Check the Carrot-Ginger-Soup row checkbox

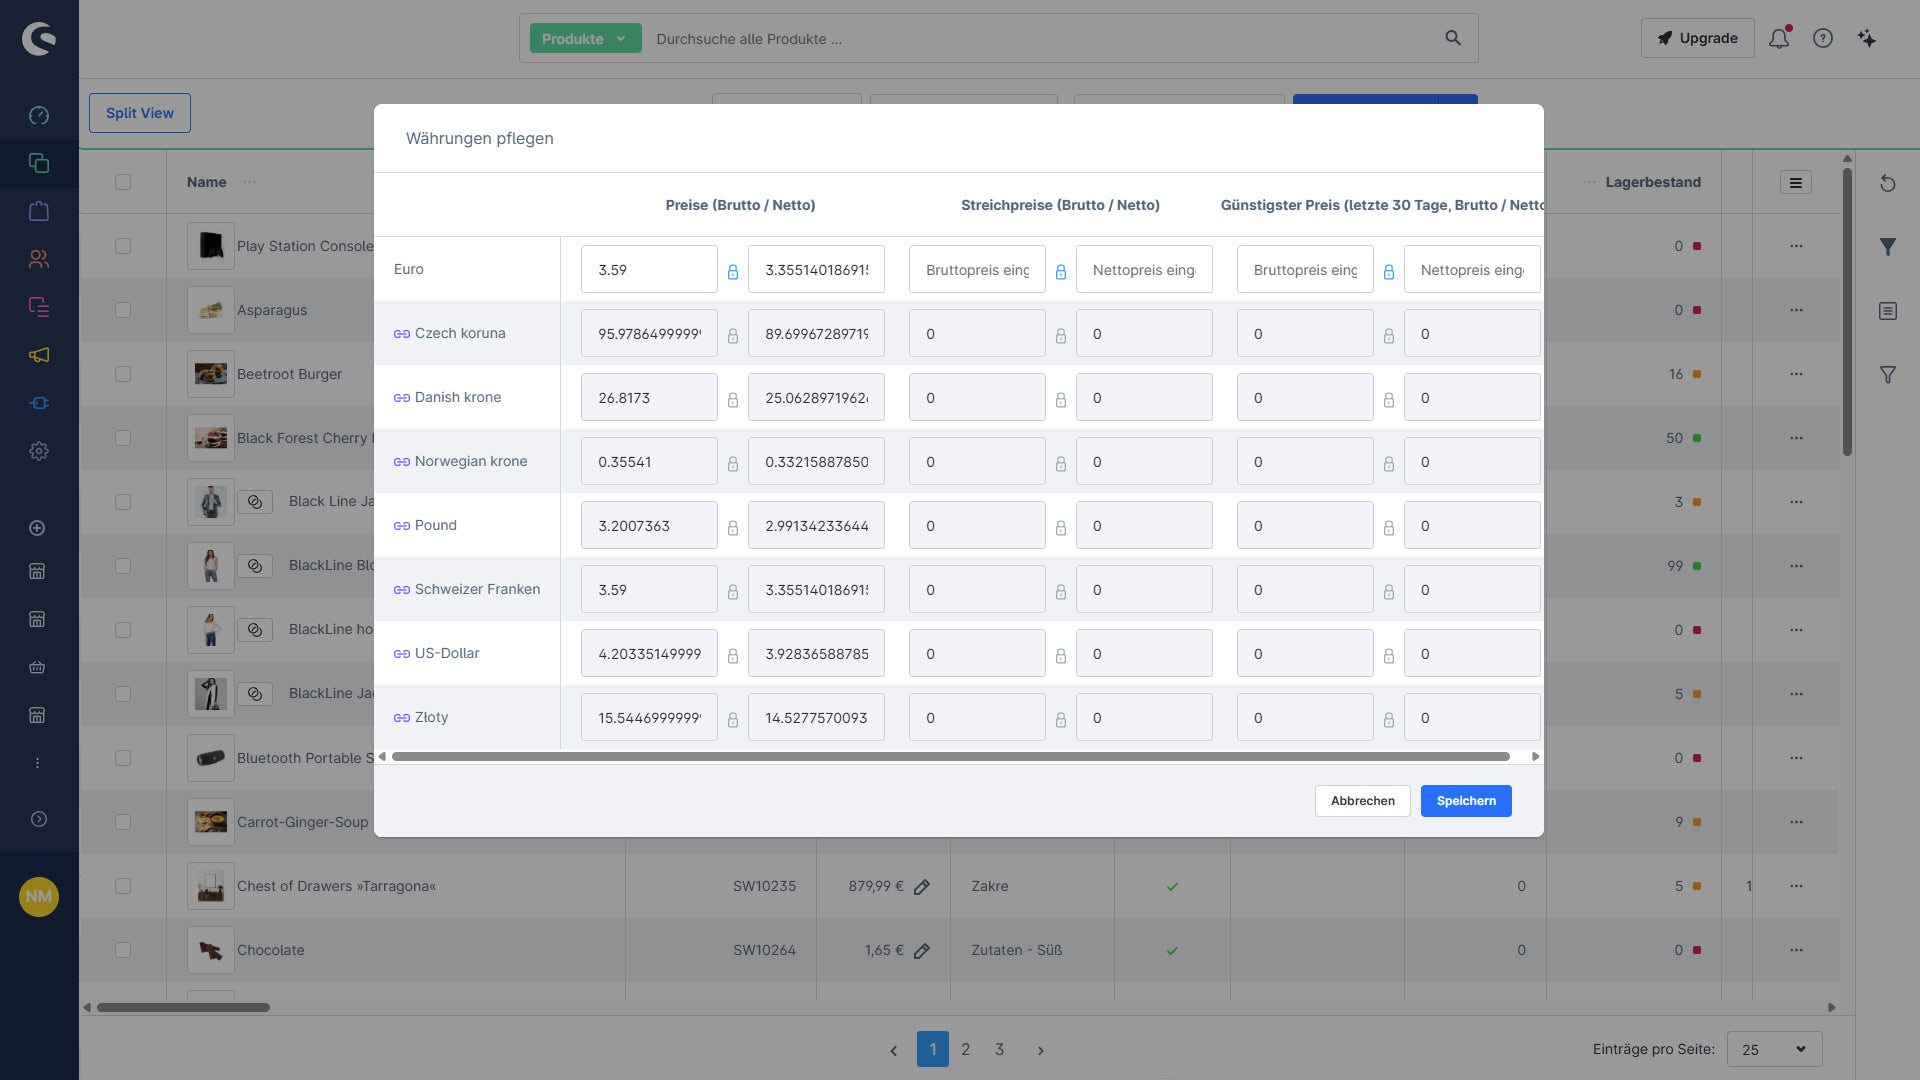click(123, 822)
